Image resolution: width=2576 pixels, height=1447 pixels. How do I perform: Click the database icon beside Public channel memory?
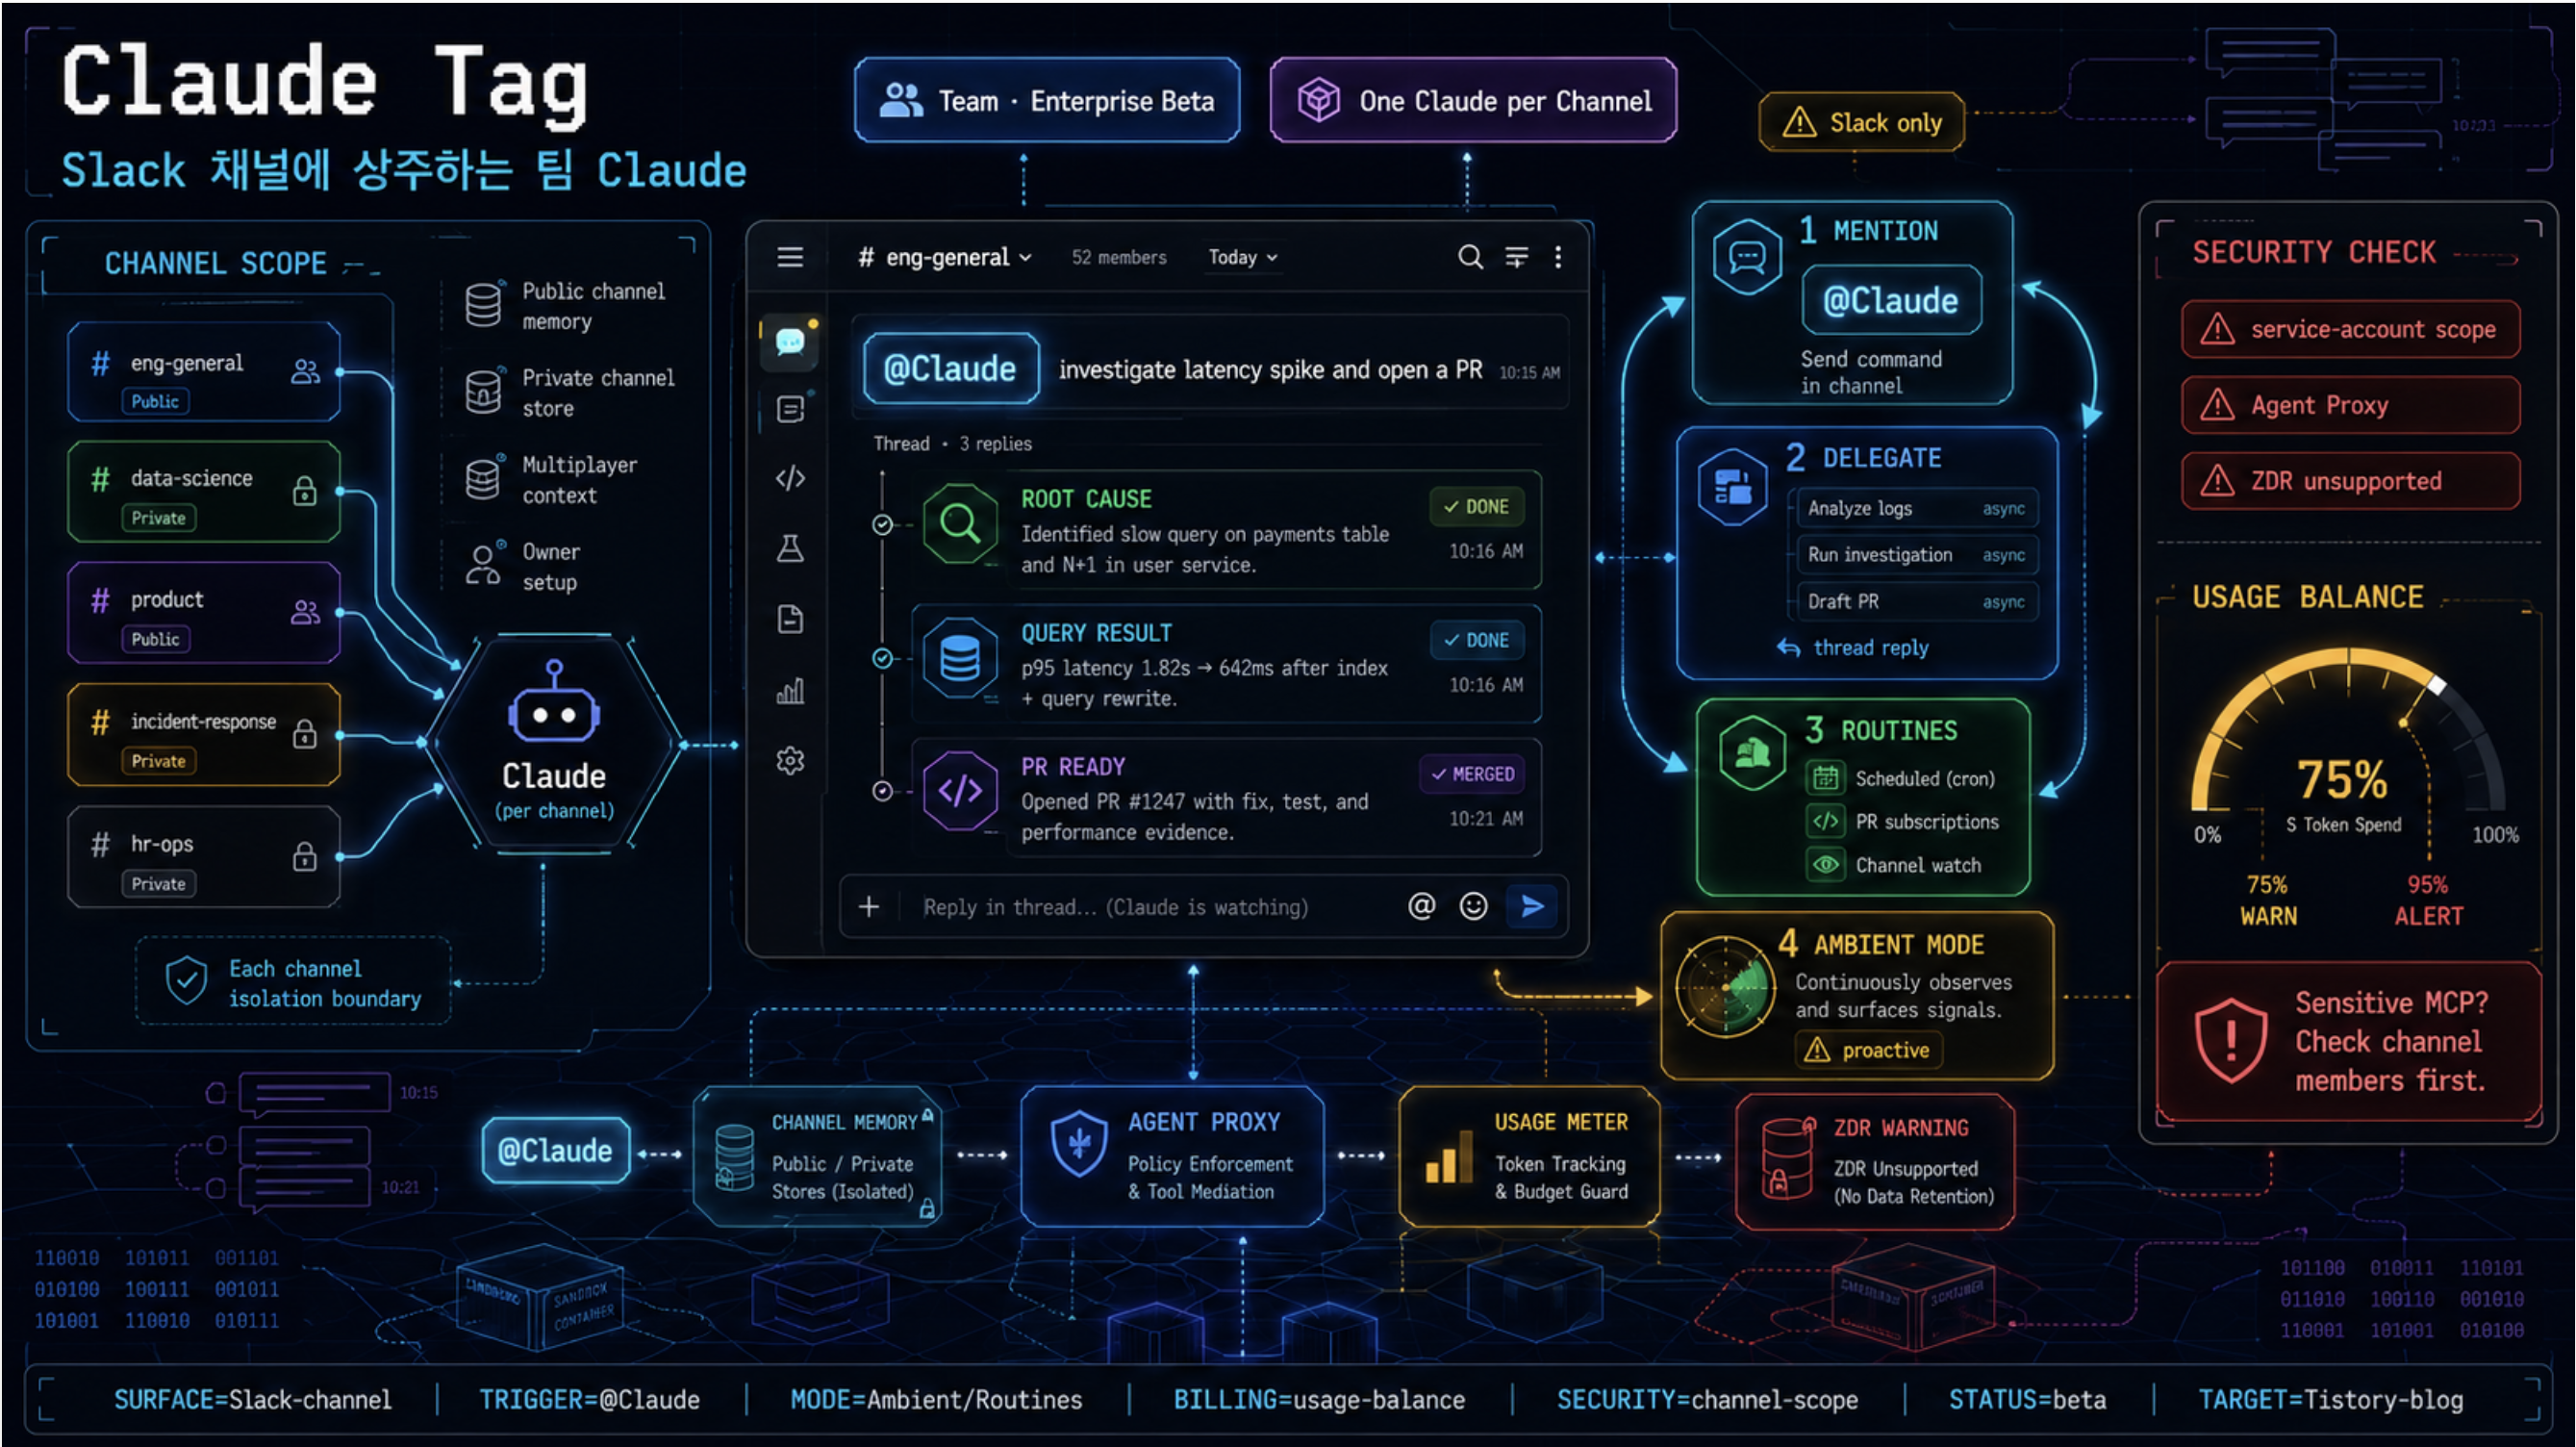click(483, 304)
